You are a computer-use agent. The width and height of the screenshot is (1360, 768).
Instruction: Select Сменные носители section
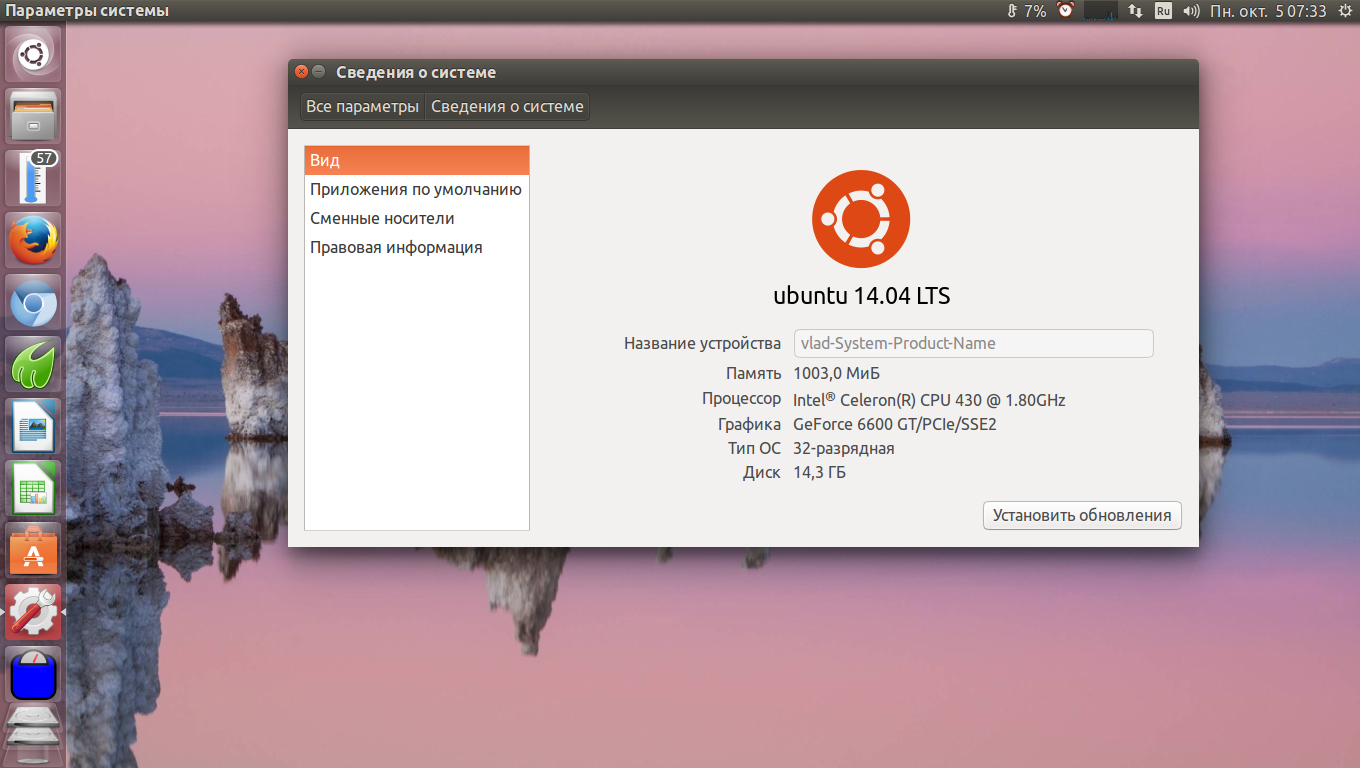coord(417,218)
